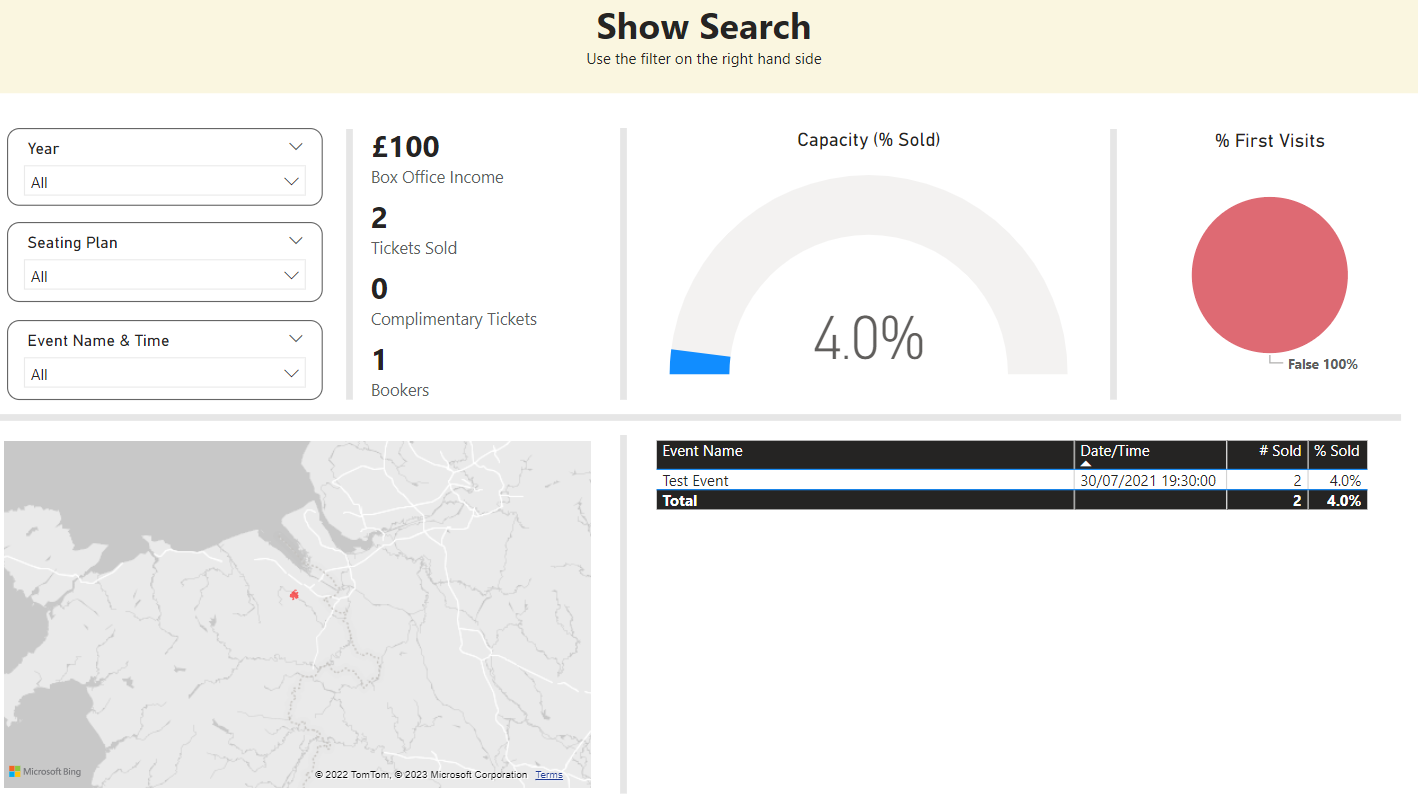The width and height of the screenshot is (1418, 799).
Task: Select the '1' Bookers card value
Action: [379, 360]
